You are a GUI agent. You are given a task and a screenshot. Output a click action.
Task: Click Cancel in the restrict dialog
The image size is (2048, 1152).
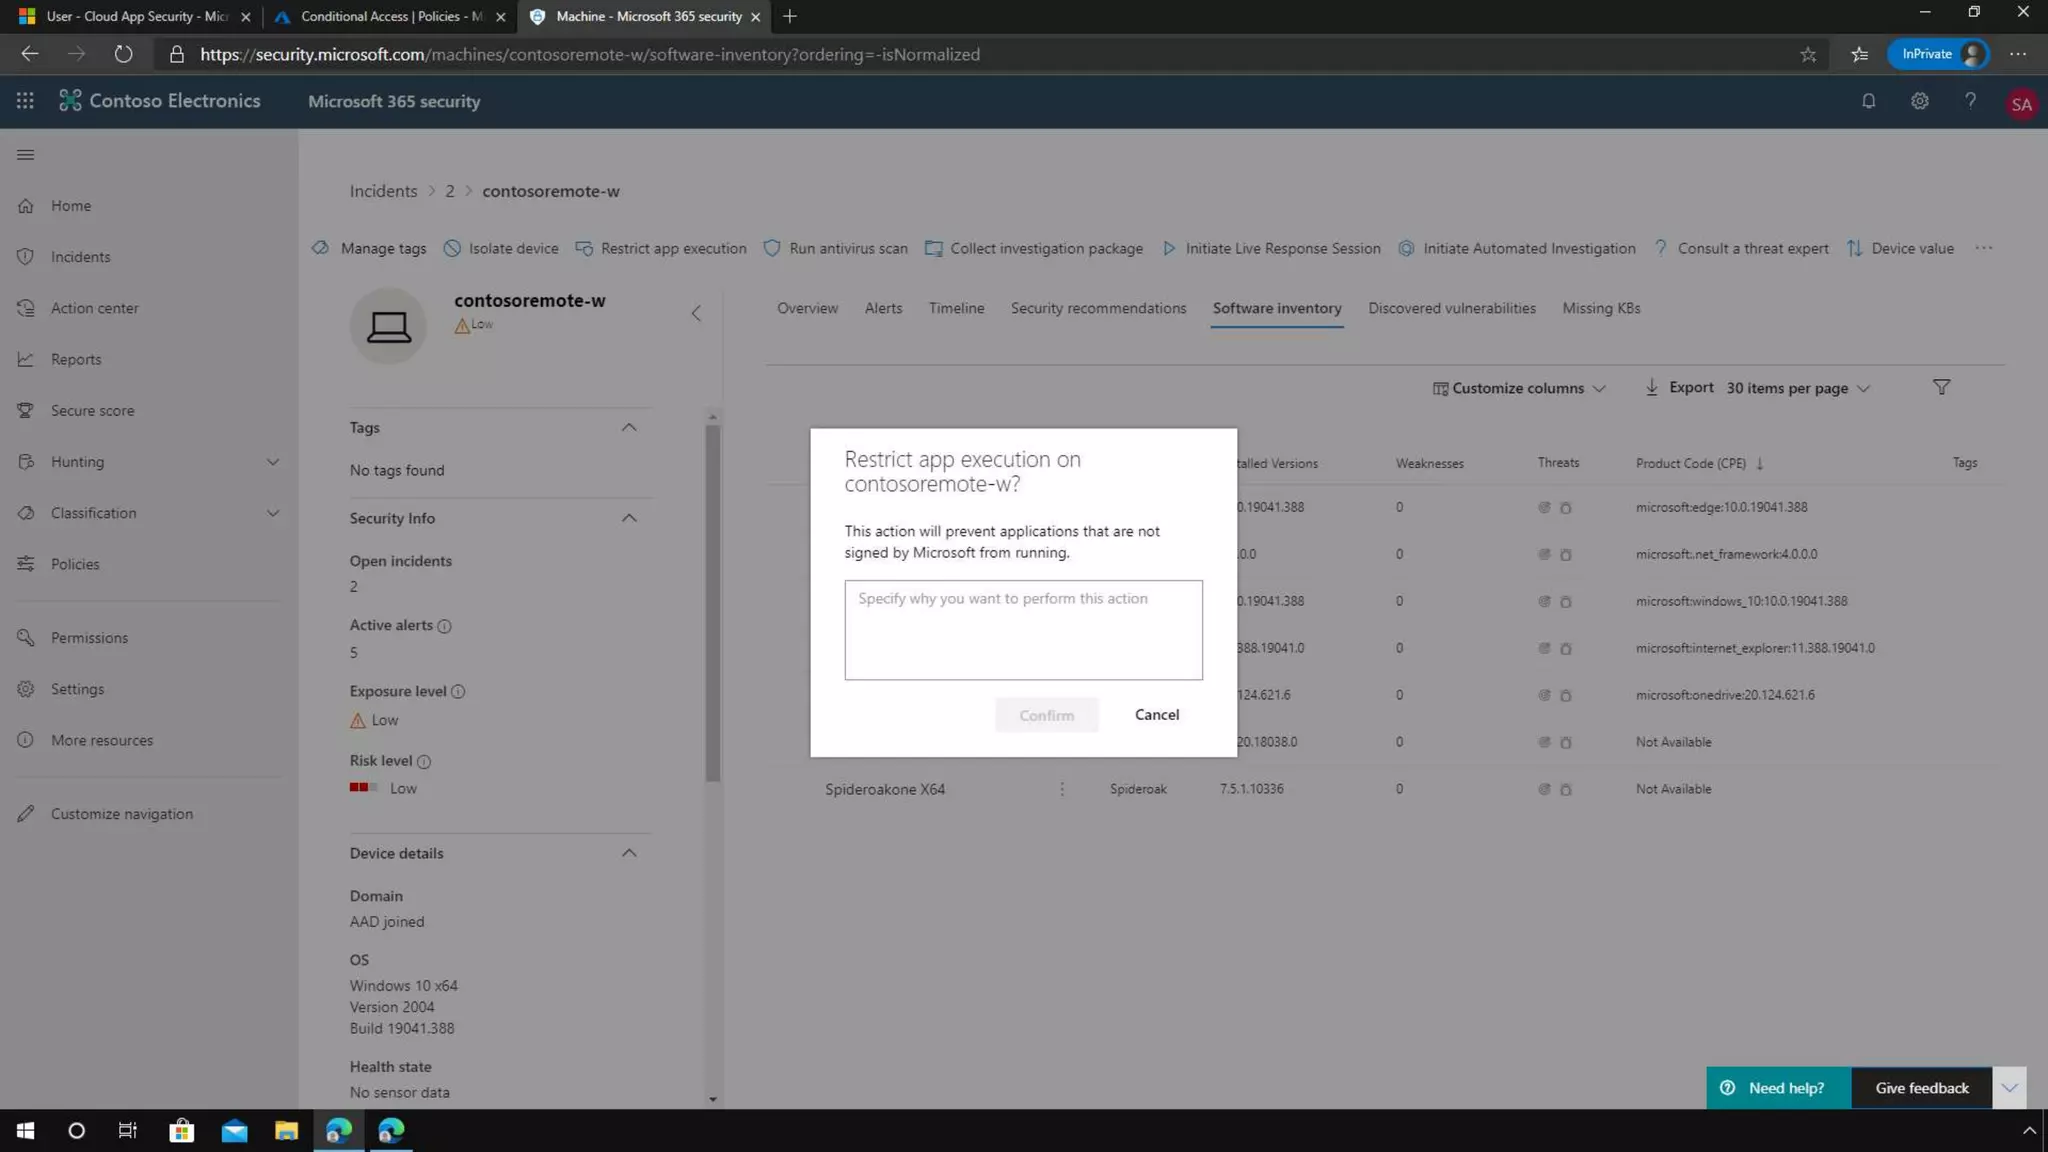click(x=1156, y=714)
